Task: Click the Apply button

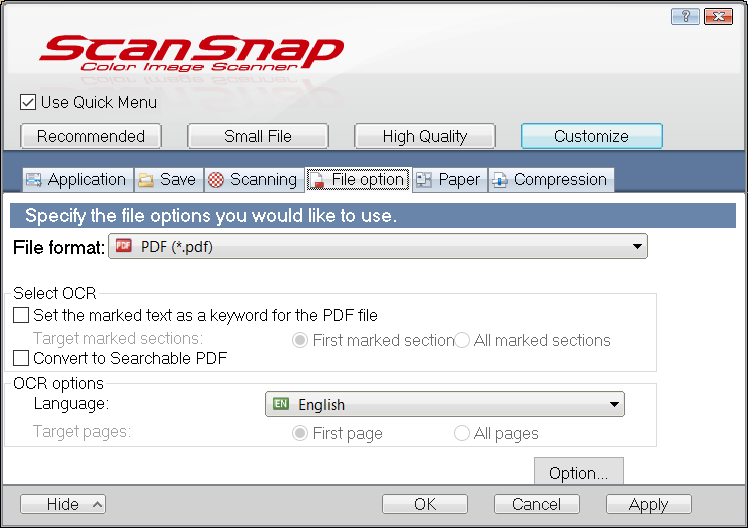Action: pyautogui.click(x=649, y=504)
